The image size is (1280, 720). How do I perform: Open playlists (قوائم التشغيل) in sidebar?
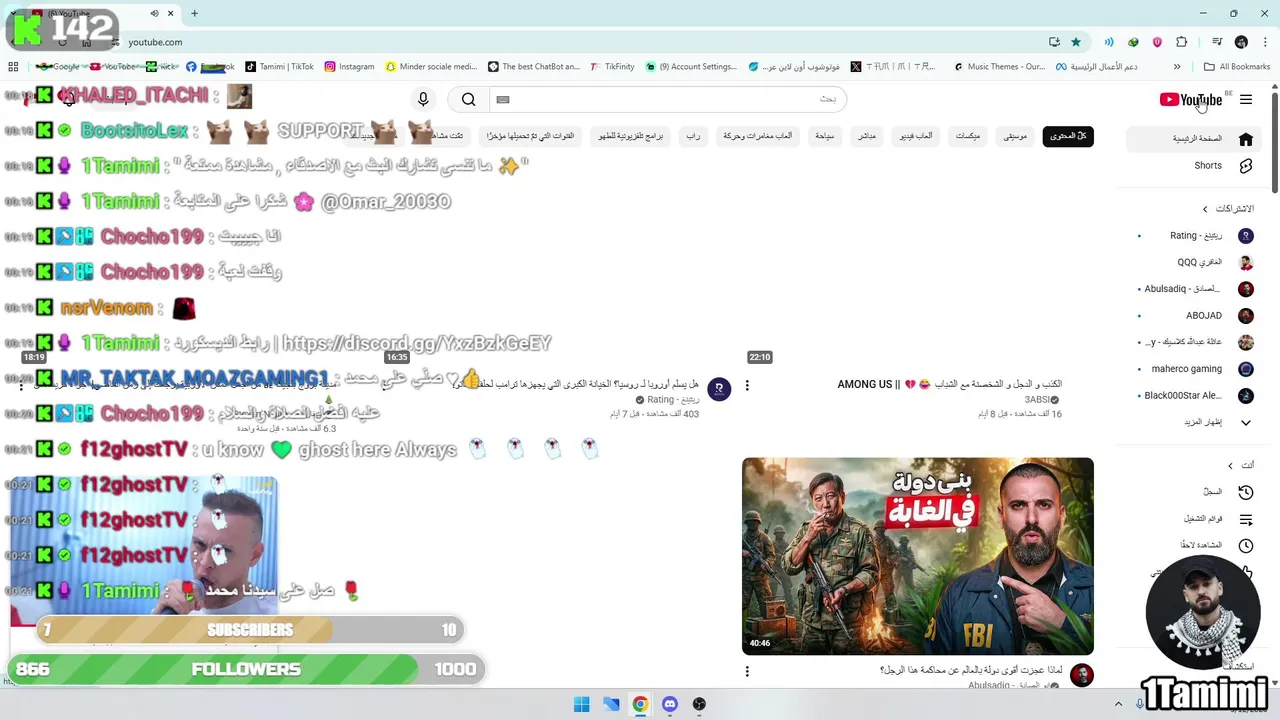click(1196, 519)
